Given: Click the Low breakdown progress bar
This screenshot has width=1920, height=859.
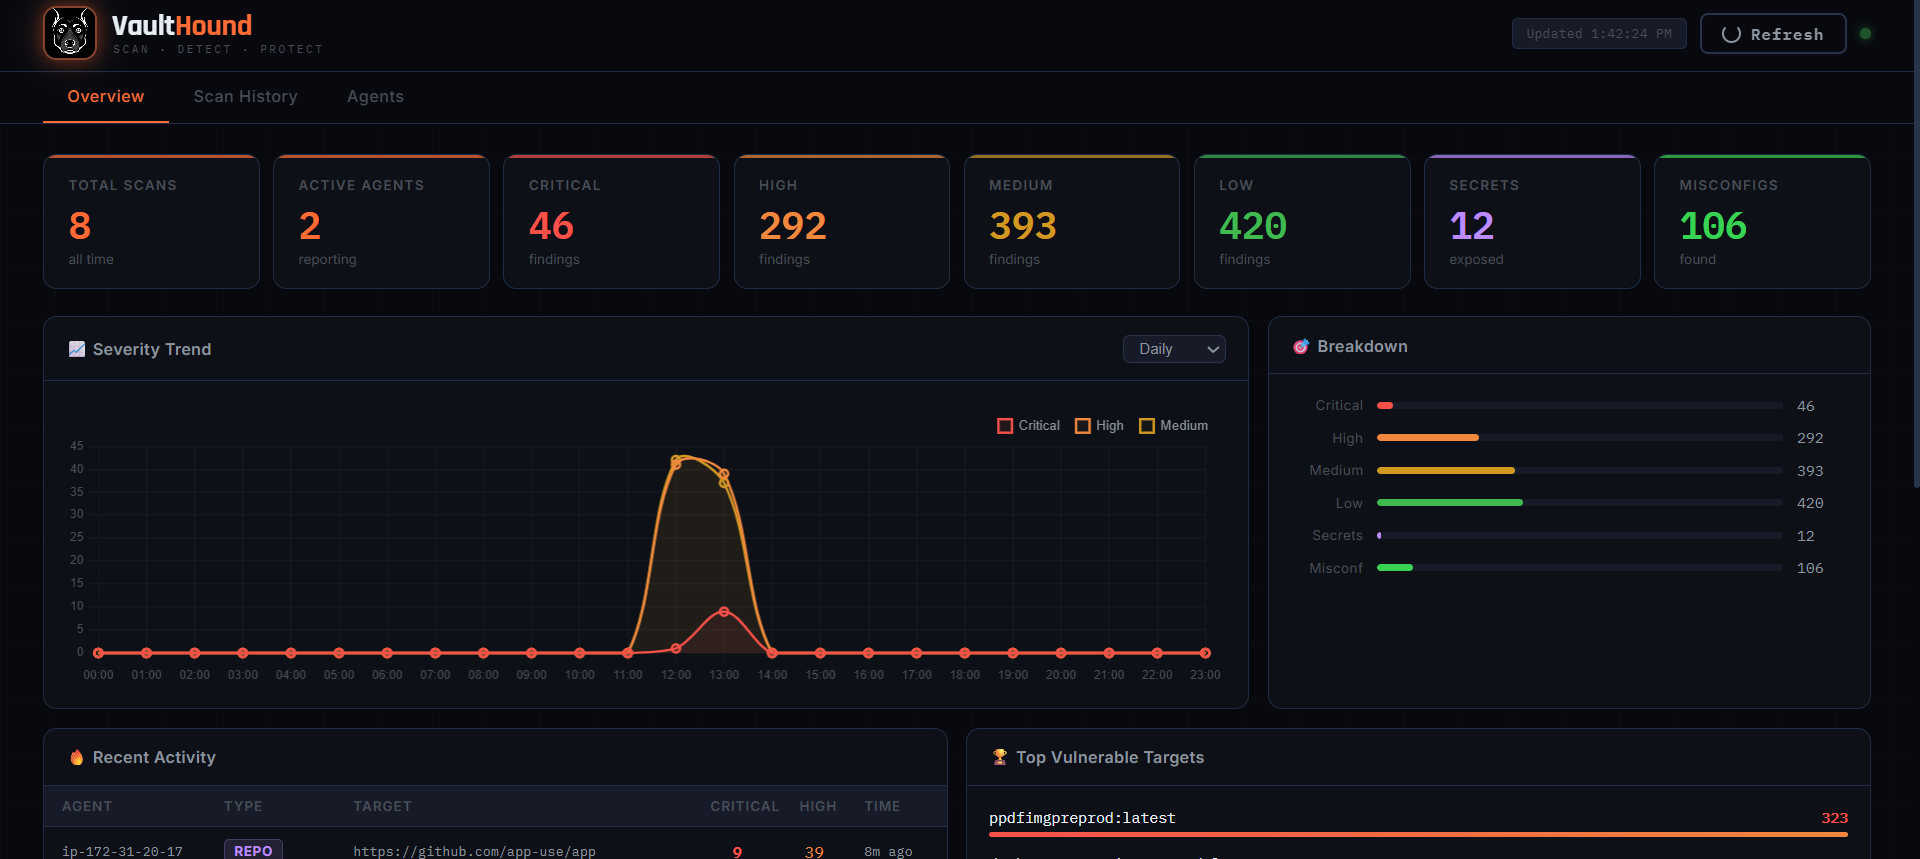Looking at the screenshot, I should 1579,503.
